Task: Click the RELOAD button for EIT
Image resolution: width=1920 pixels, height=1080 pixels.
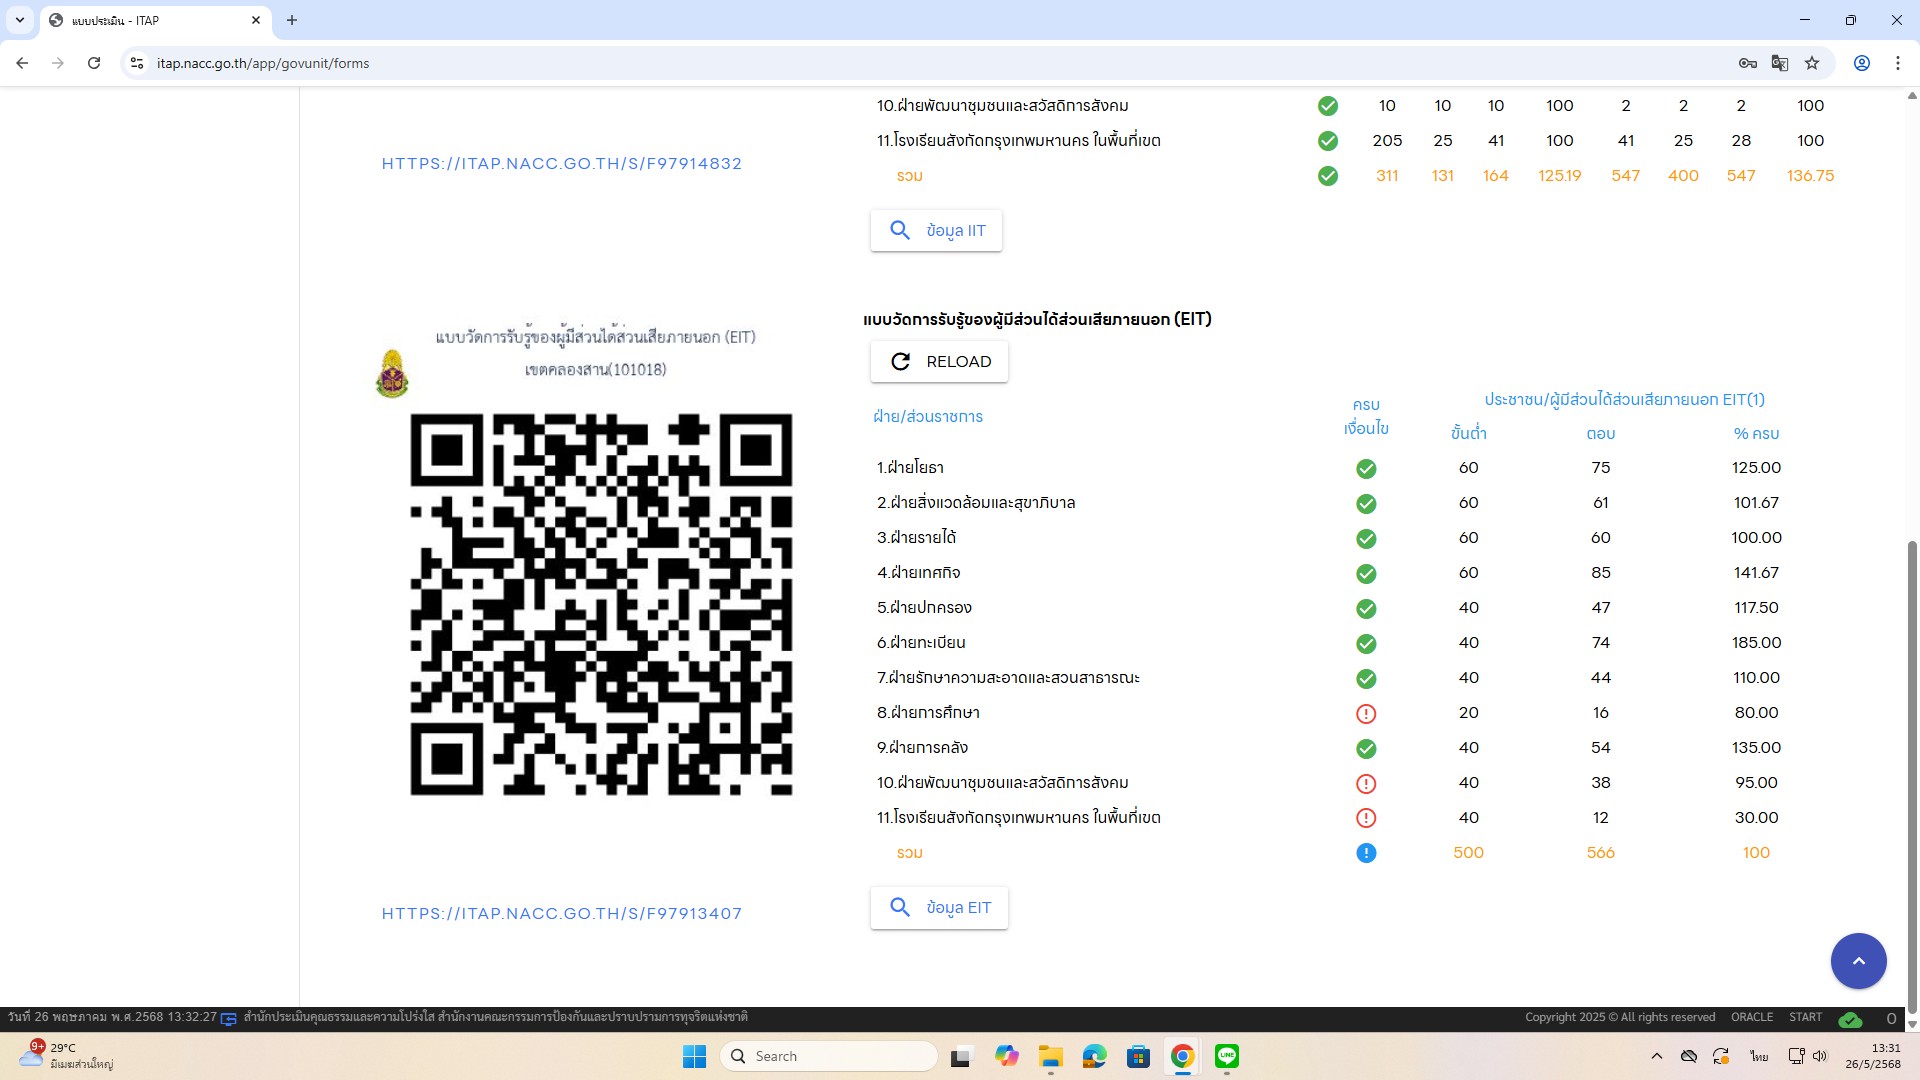Action: 939,362
